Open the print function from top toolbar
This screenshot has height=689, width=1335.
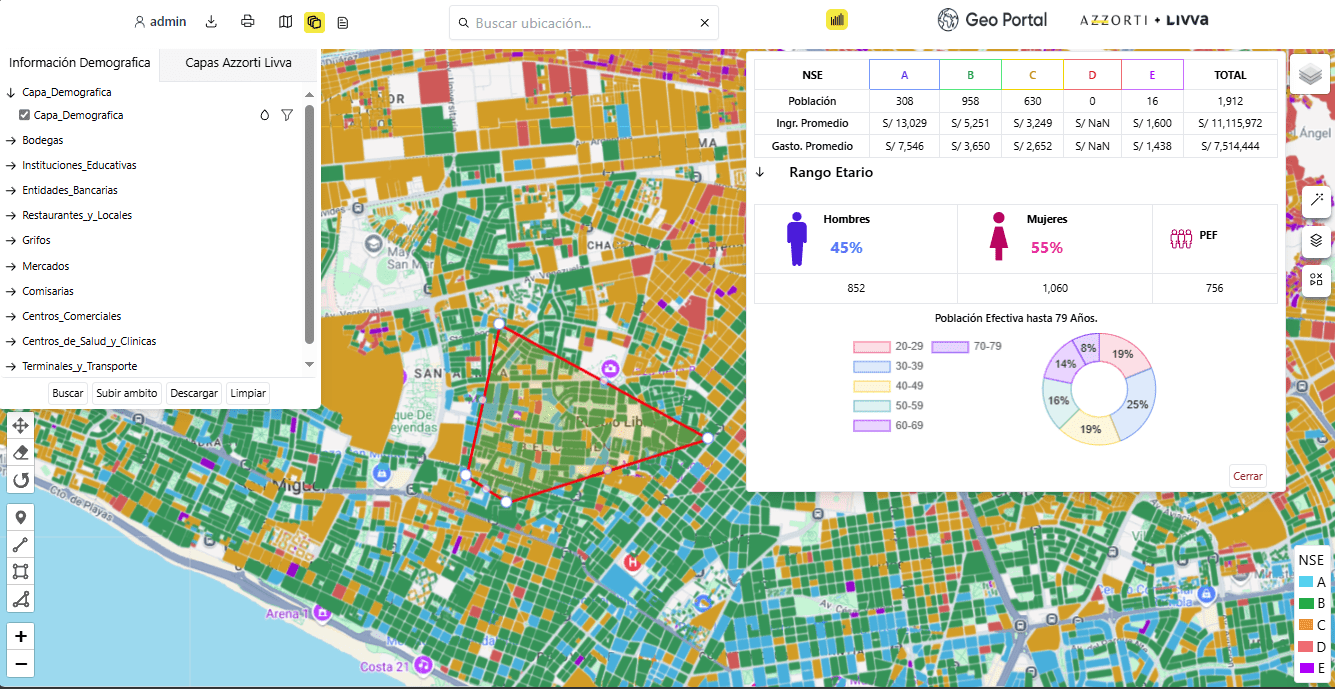pos(248,20)
